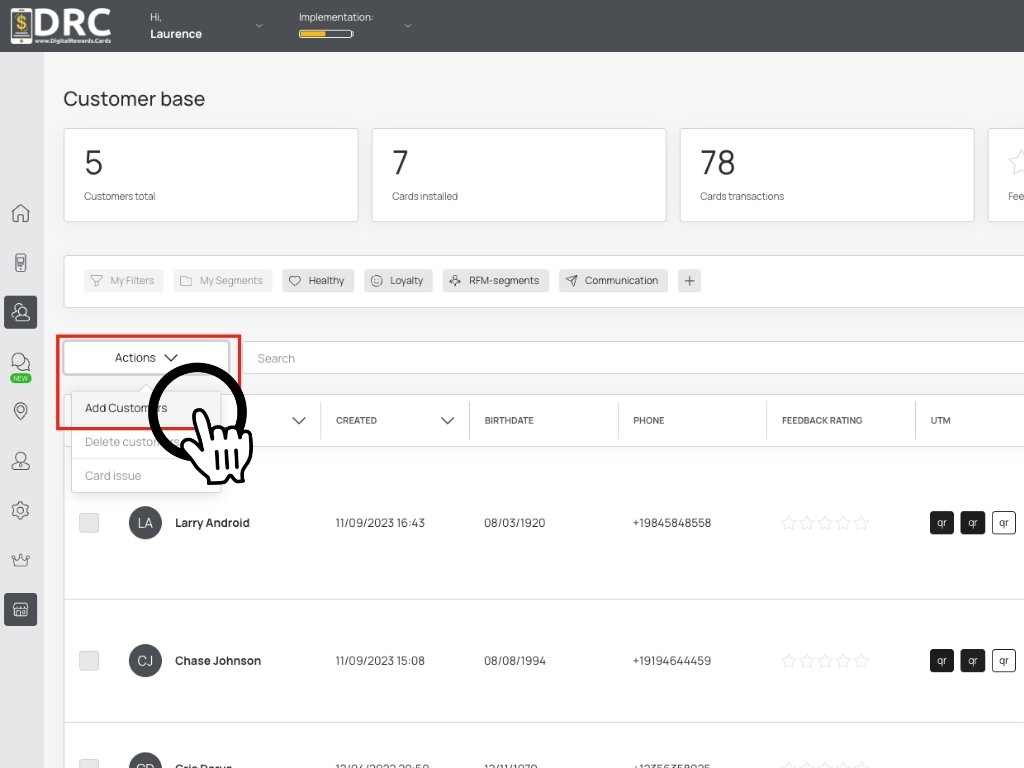
Task: Select the My Filters chip
Action: [x=123, y=281]
